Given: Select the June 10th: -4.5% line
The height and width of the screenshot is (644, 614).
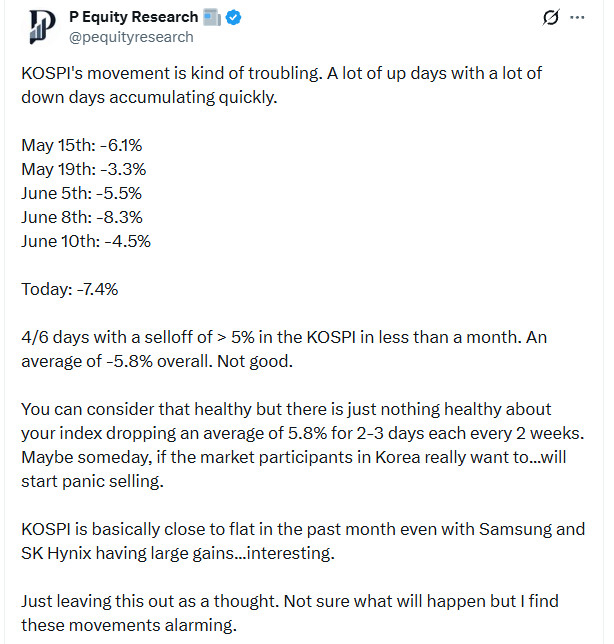Looking at the screenshot, I should tap(86, 242).
